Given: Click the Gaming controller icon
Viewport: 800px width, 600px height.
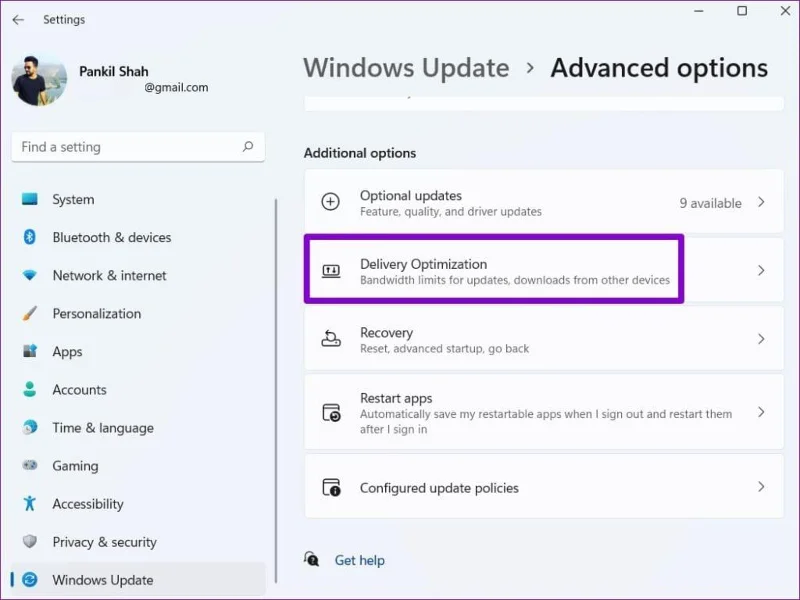Looking at the screenshot, I should click(x=30, y=465).
